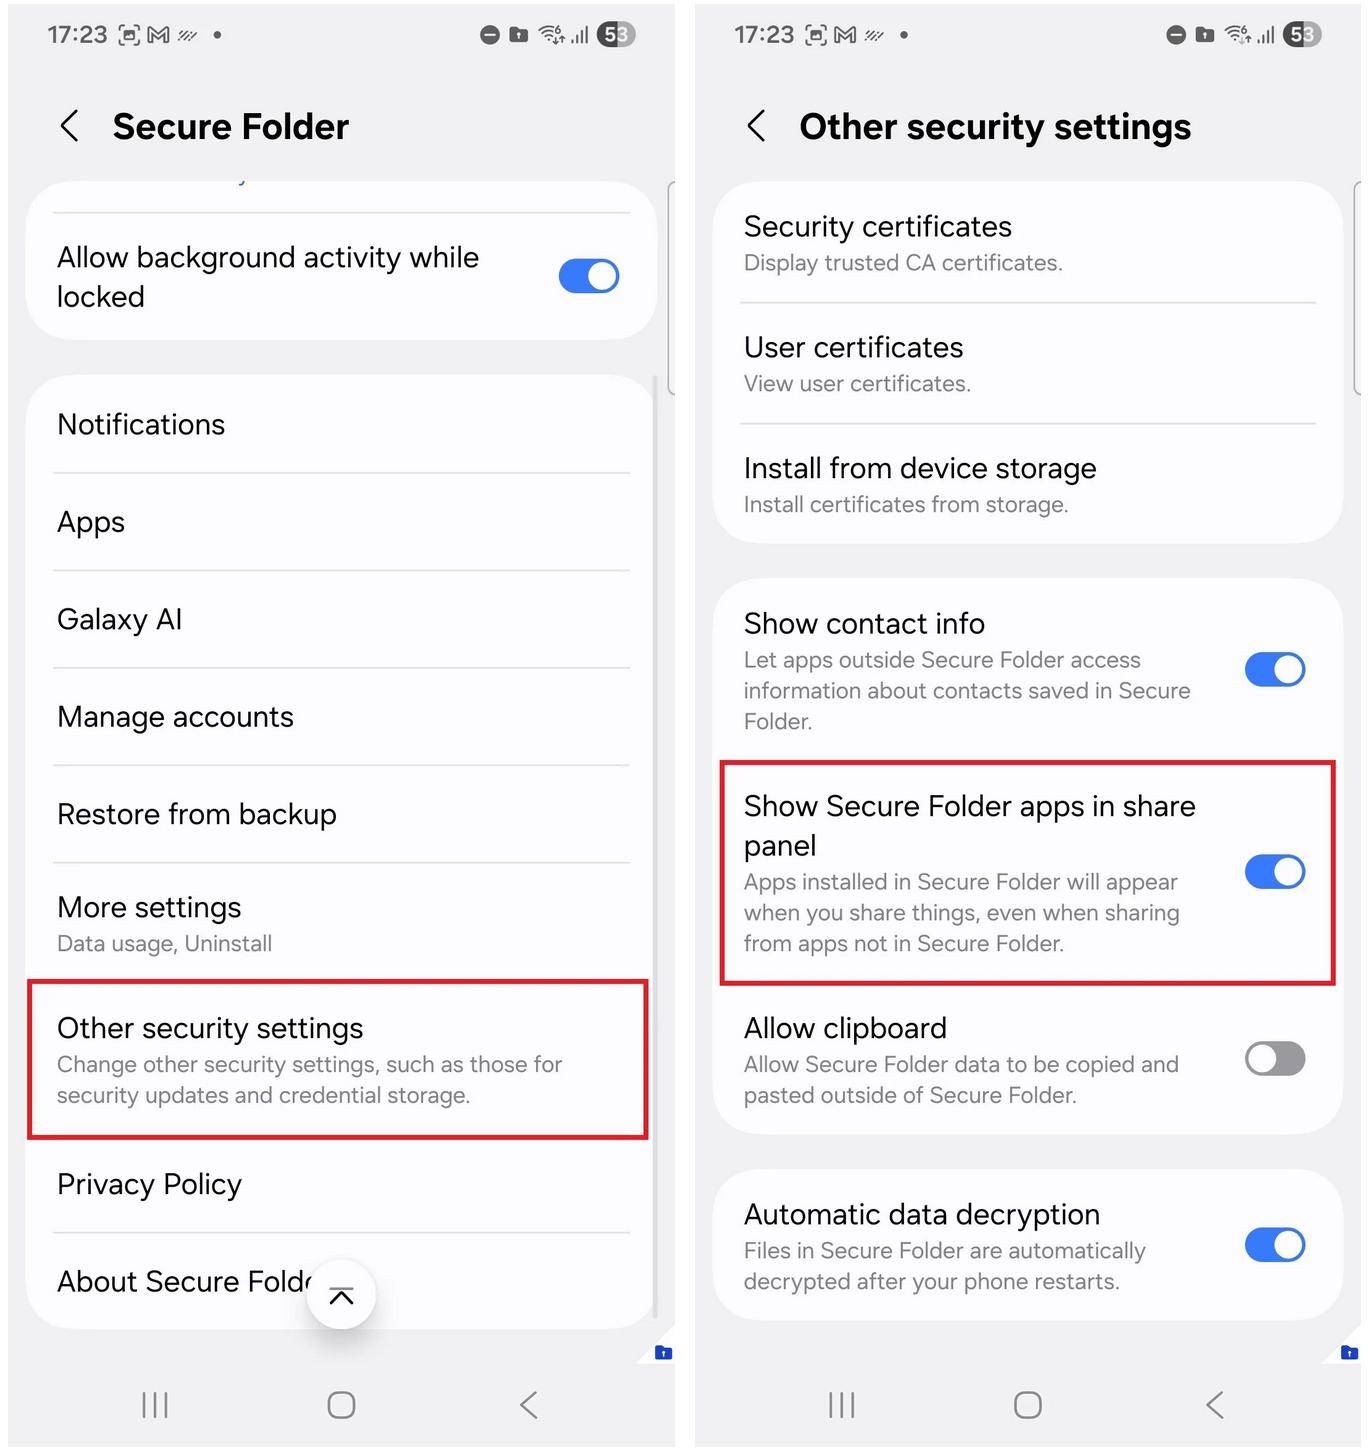This screenshot has height=1456, width=1369.
Task: Go back from Other security settings screen
Action: click(756, 126)
